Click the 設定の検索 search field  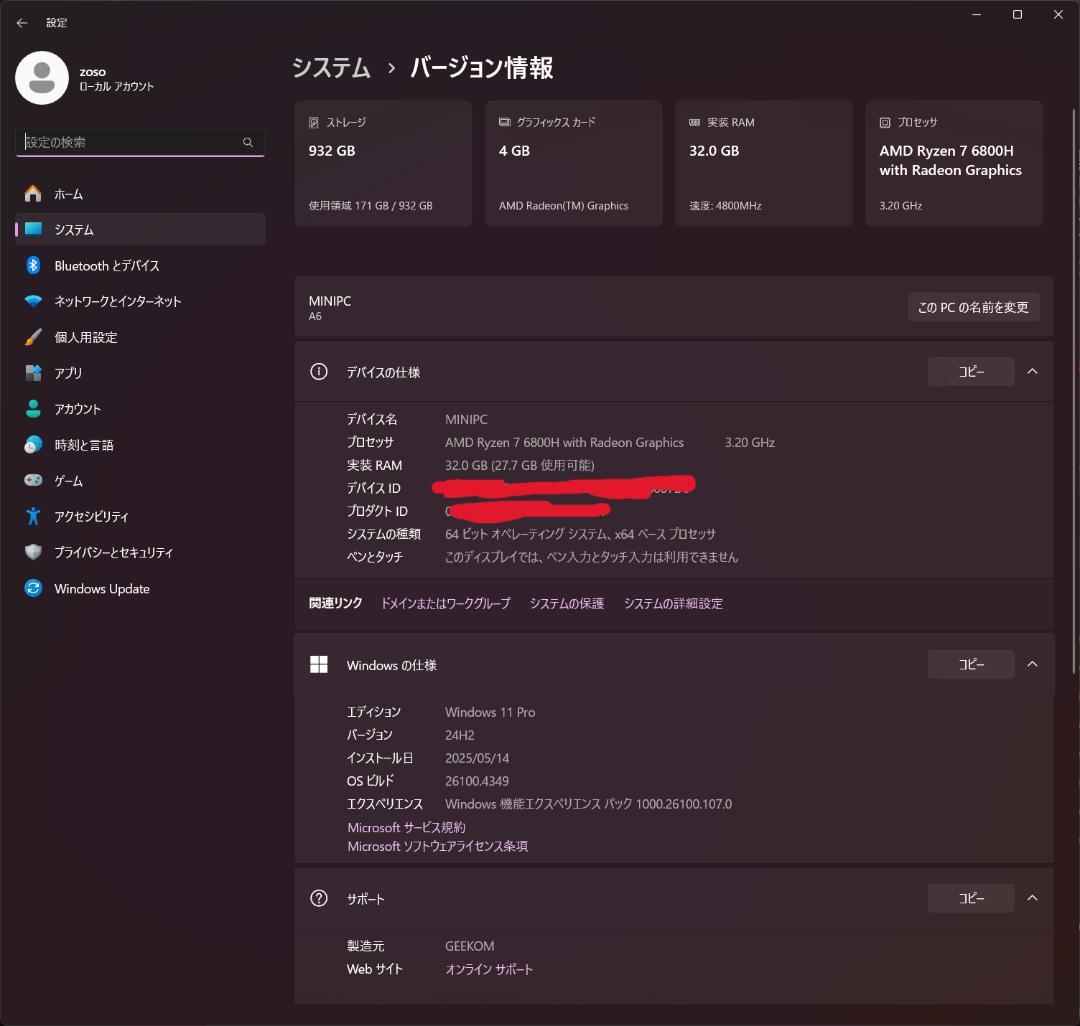point(140,142)
